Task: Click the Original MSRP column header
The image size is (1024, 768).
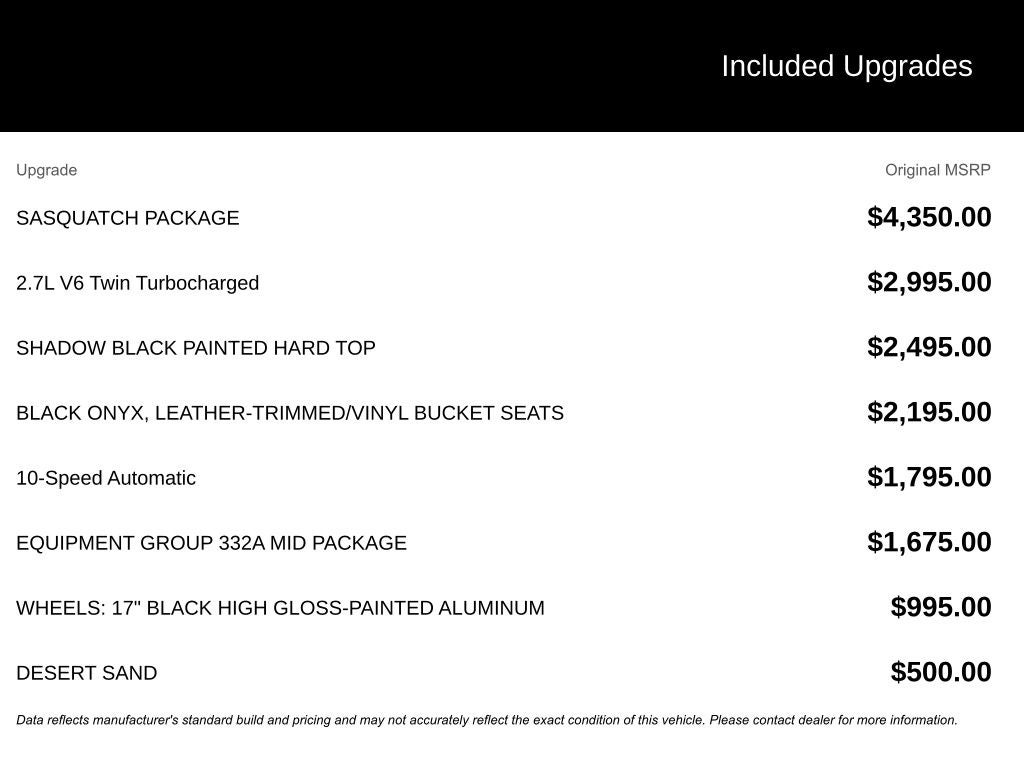Action: (x=937, y=170)
